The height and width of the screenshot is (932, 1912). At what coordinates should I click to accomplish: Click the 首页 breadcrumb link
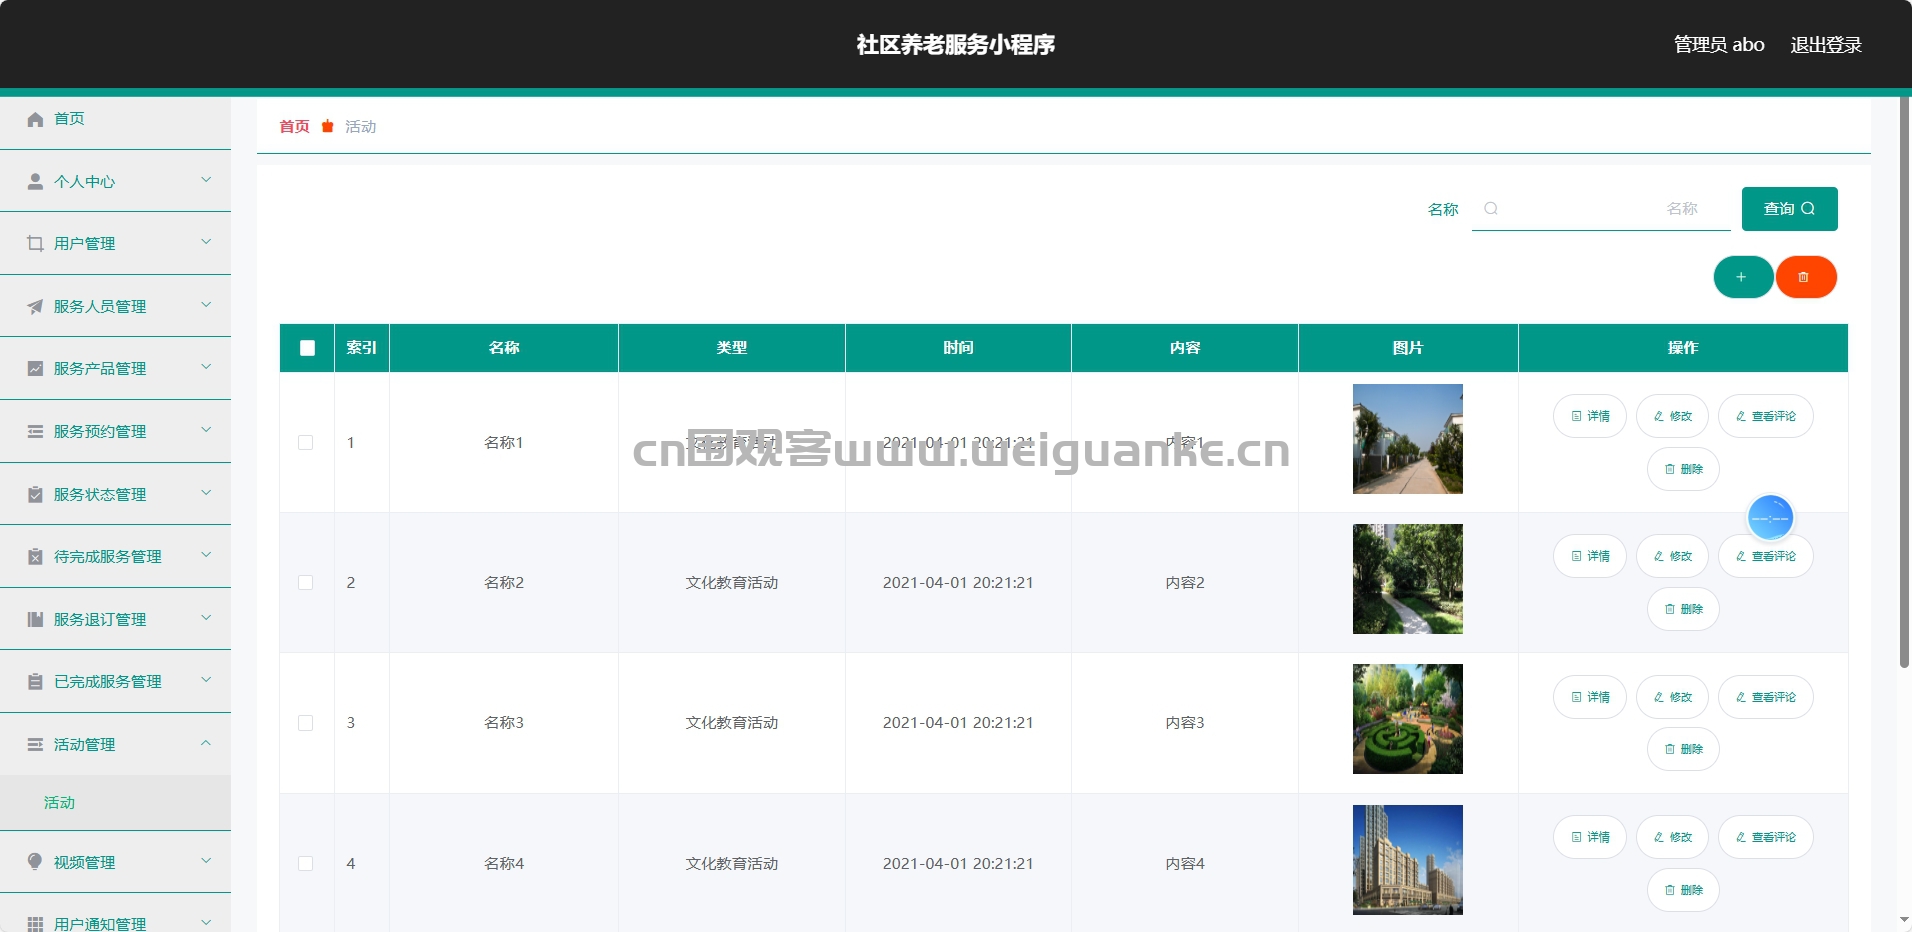point(294,126)
